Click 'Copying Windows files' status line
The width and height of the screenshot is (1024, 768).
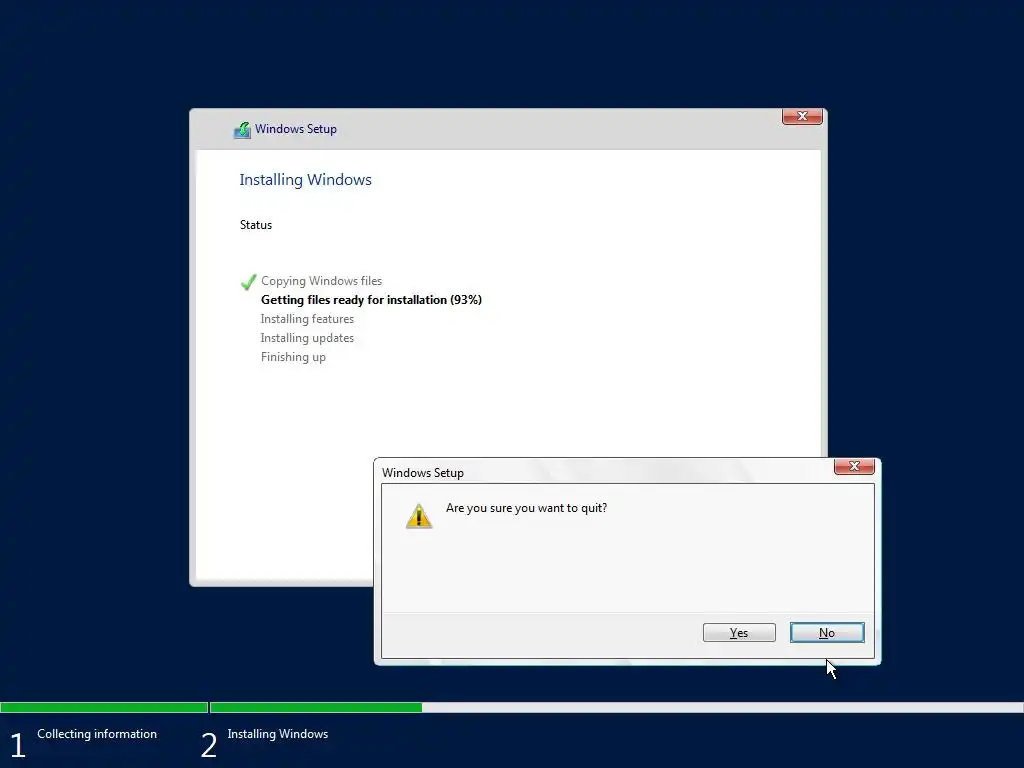321,281
